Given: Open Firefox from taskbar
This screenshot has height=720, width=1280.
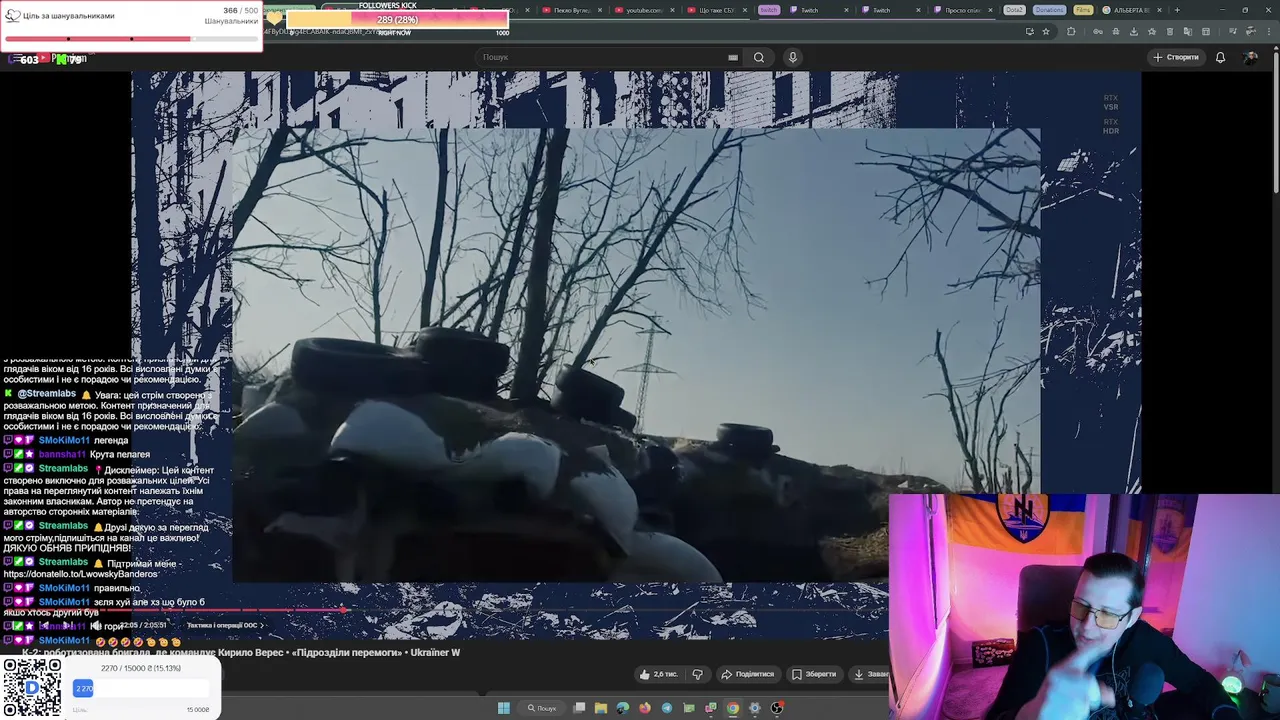Looking at the screenshot, I should pyautogui.click(x=645, y=708).
